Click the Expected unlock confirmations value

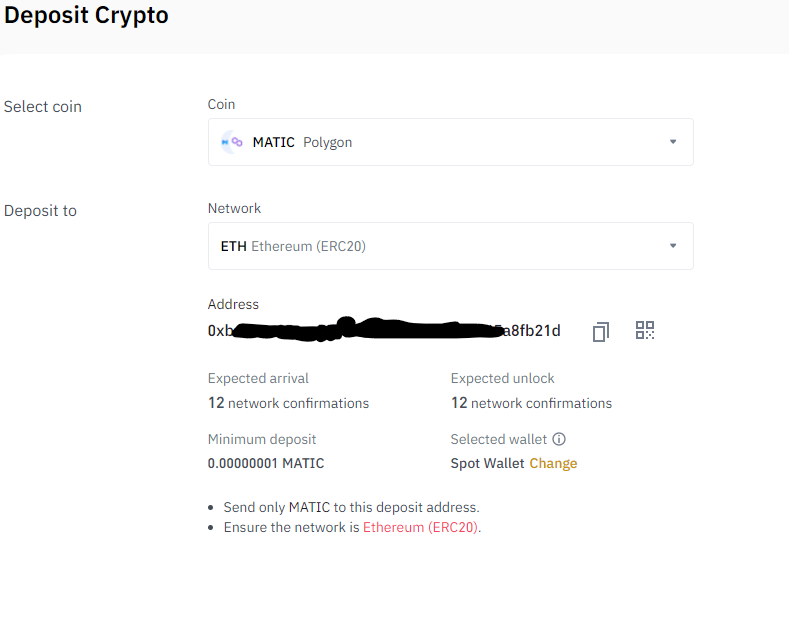(x=531, y=403)
